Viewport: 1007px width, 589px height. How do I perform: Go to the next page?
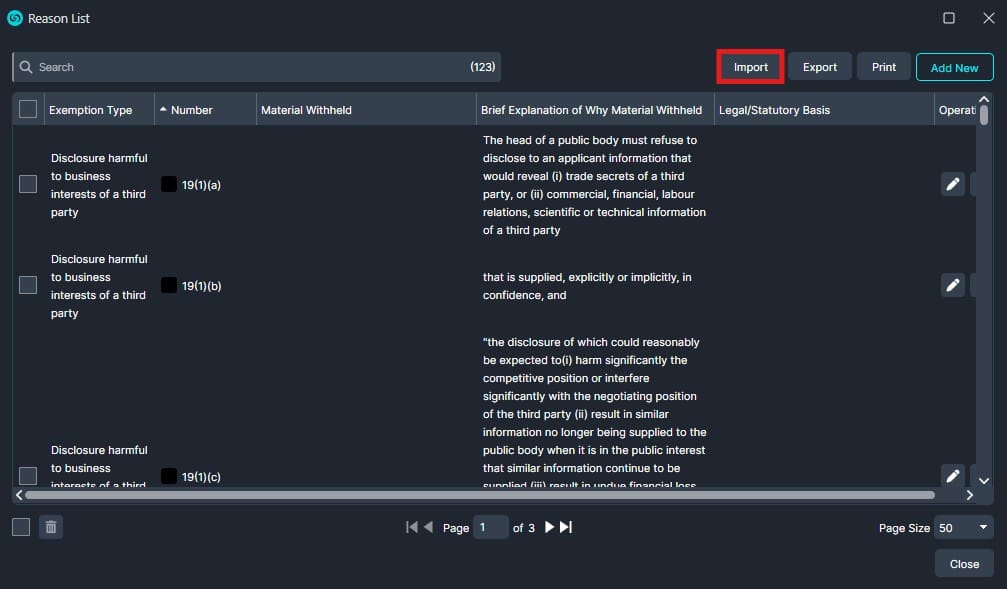pyautogui.click(x=548, y=527)
